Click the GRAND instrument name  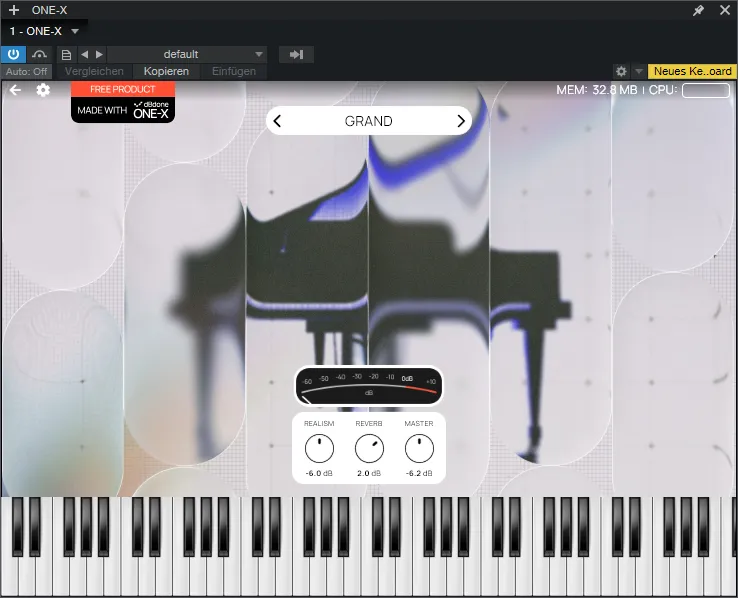click(x=369, y=121)
